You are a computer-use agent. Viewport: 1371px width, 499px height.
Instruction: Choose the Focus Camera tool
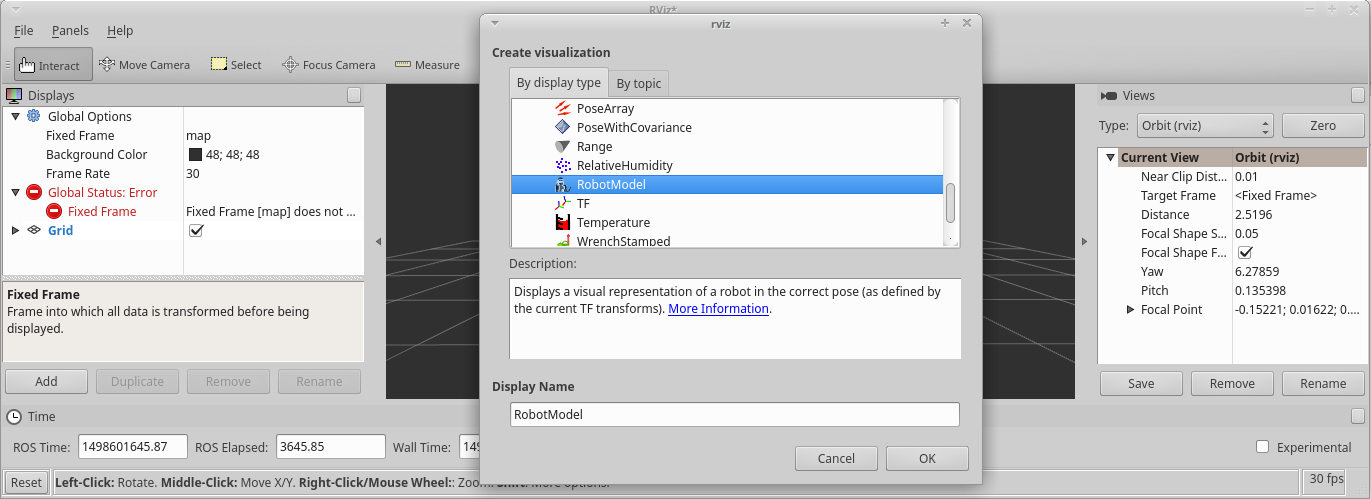pyautogui.click(x=329, y=64)
